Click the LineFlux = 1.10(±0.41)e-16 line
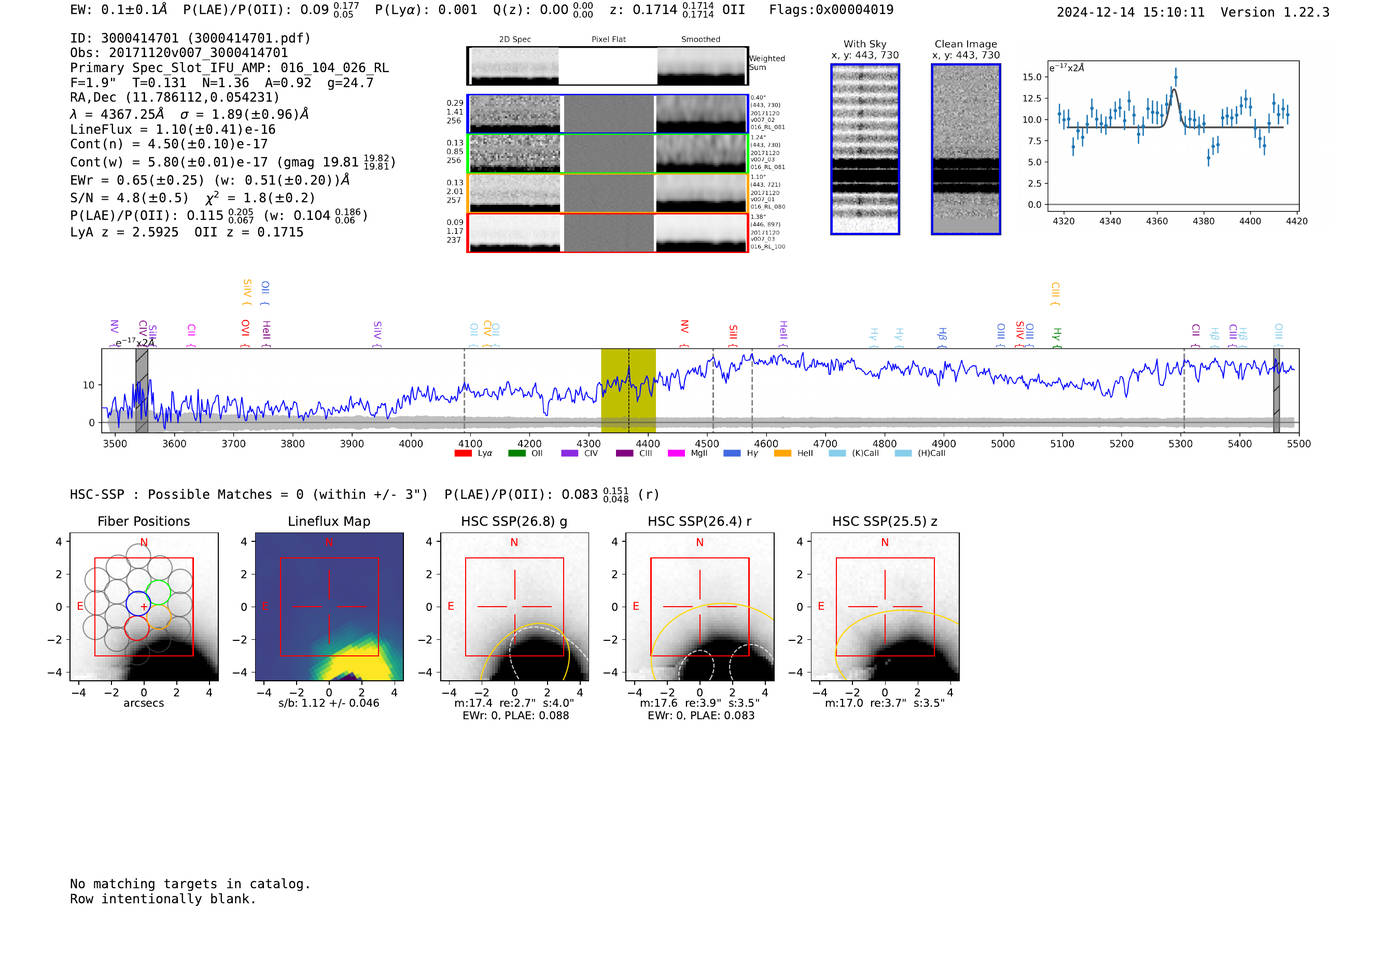Viewport: 1400px width, 953px height. 173,129
